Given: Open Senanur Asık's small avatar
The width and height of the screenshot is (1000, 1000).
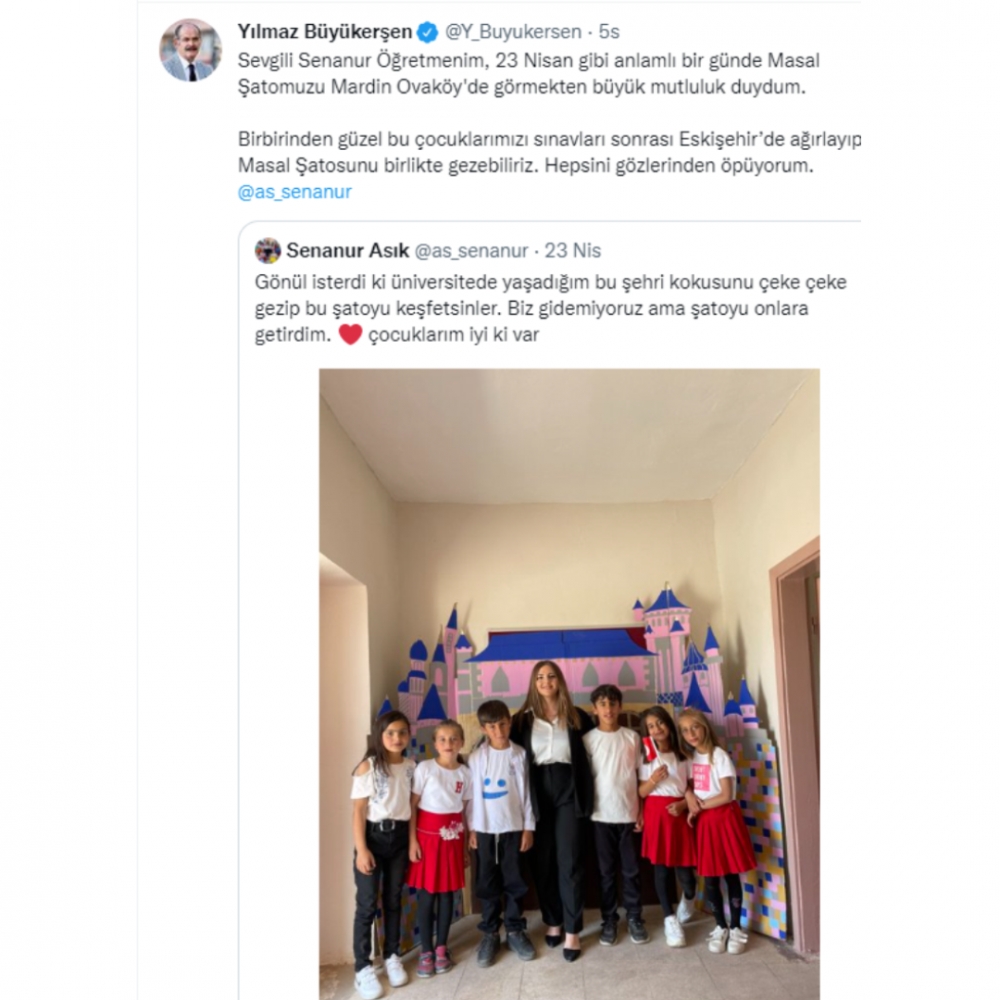Looking at the screenshot, I should coord(268,251).
